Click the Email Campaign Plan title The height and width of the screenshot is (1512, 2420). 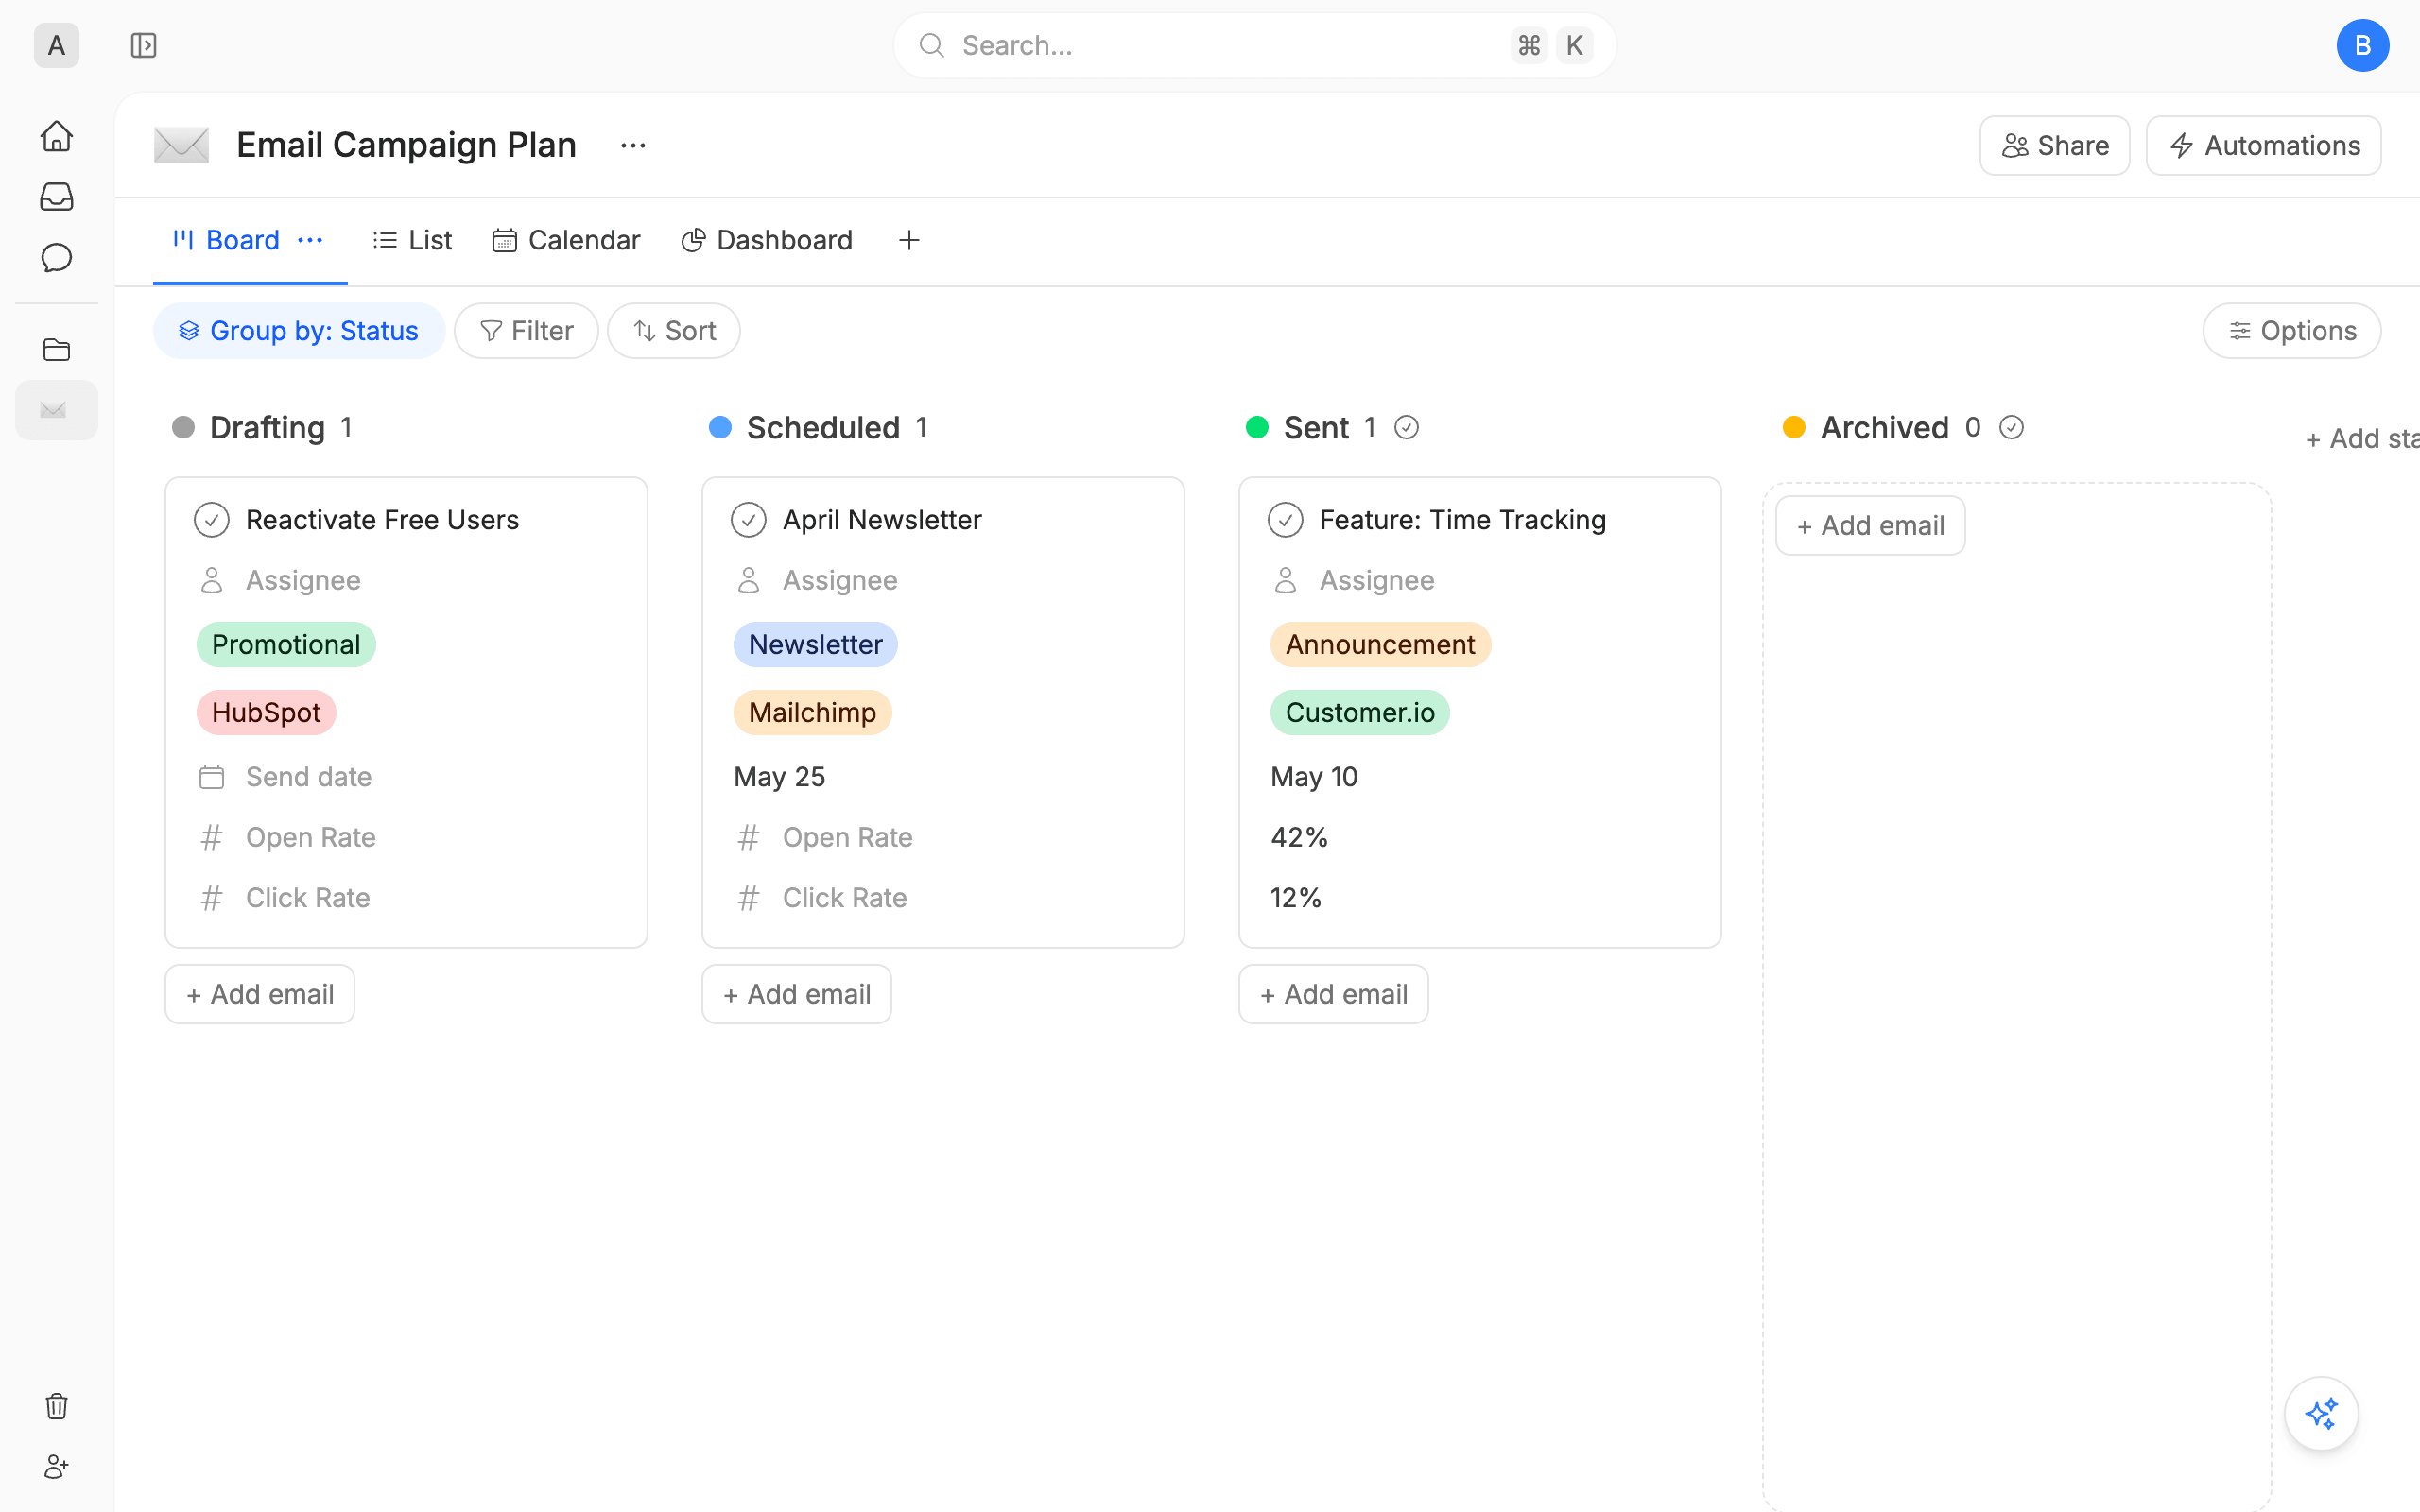tap(406, 145)
